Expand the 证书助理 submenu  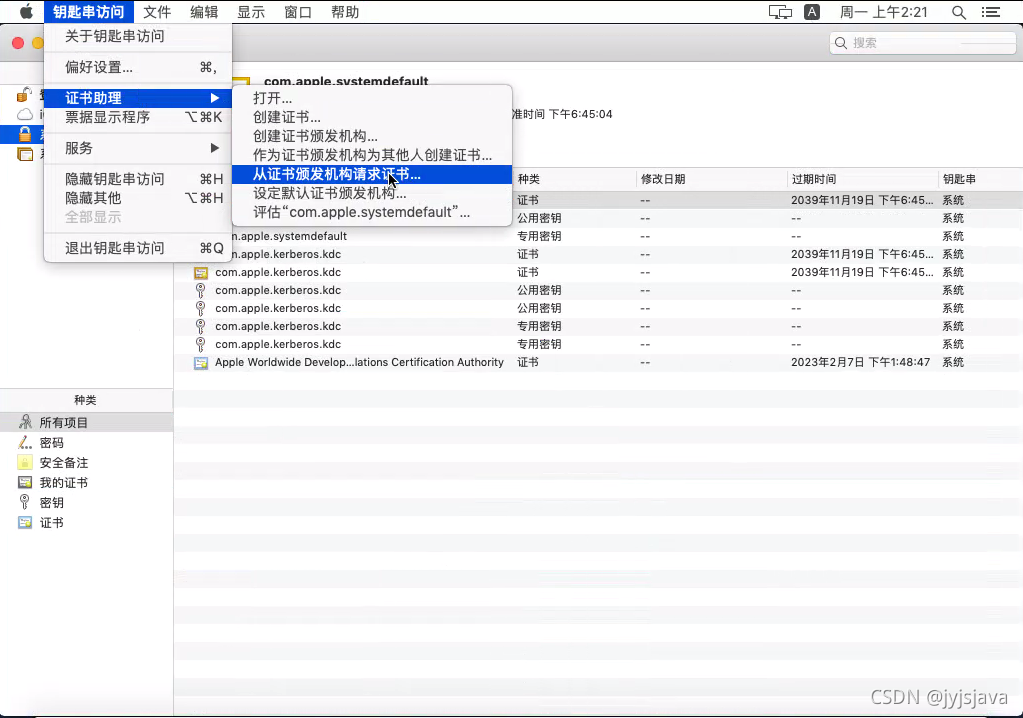(138, 98)
